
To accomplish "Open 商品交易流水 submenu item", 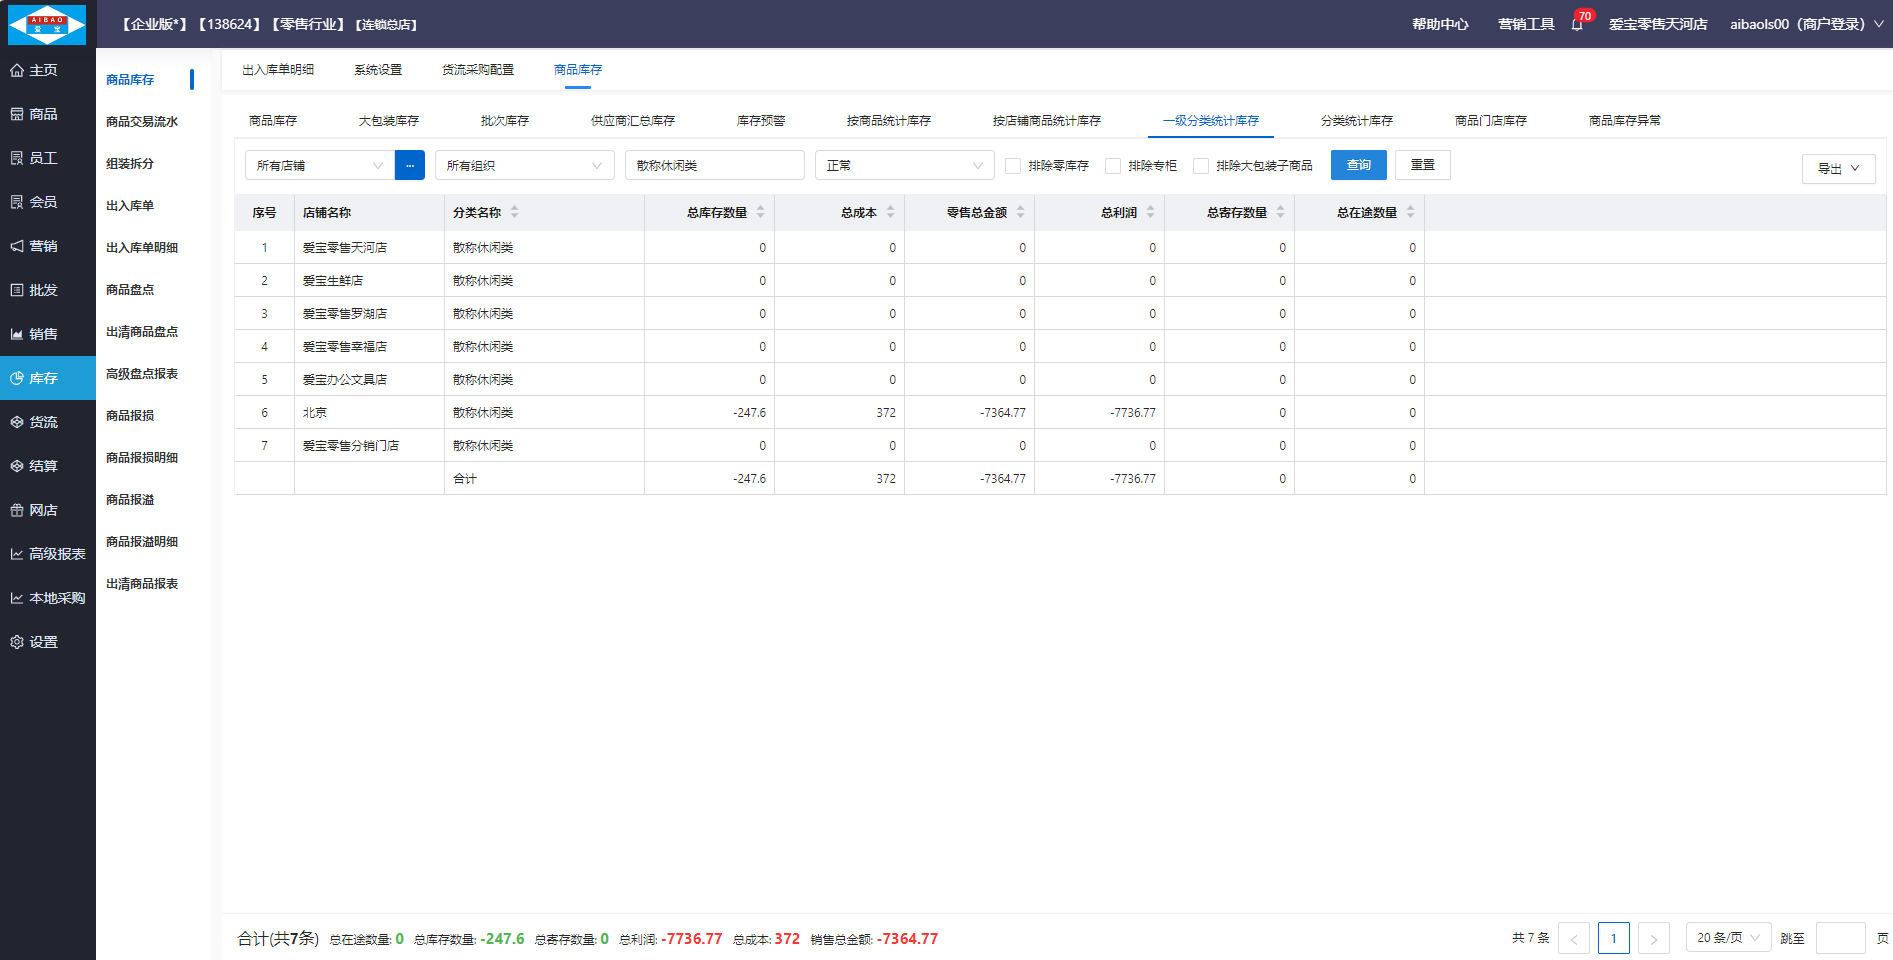I will coord(142,122).
